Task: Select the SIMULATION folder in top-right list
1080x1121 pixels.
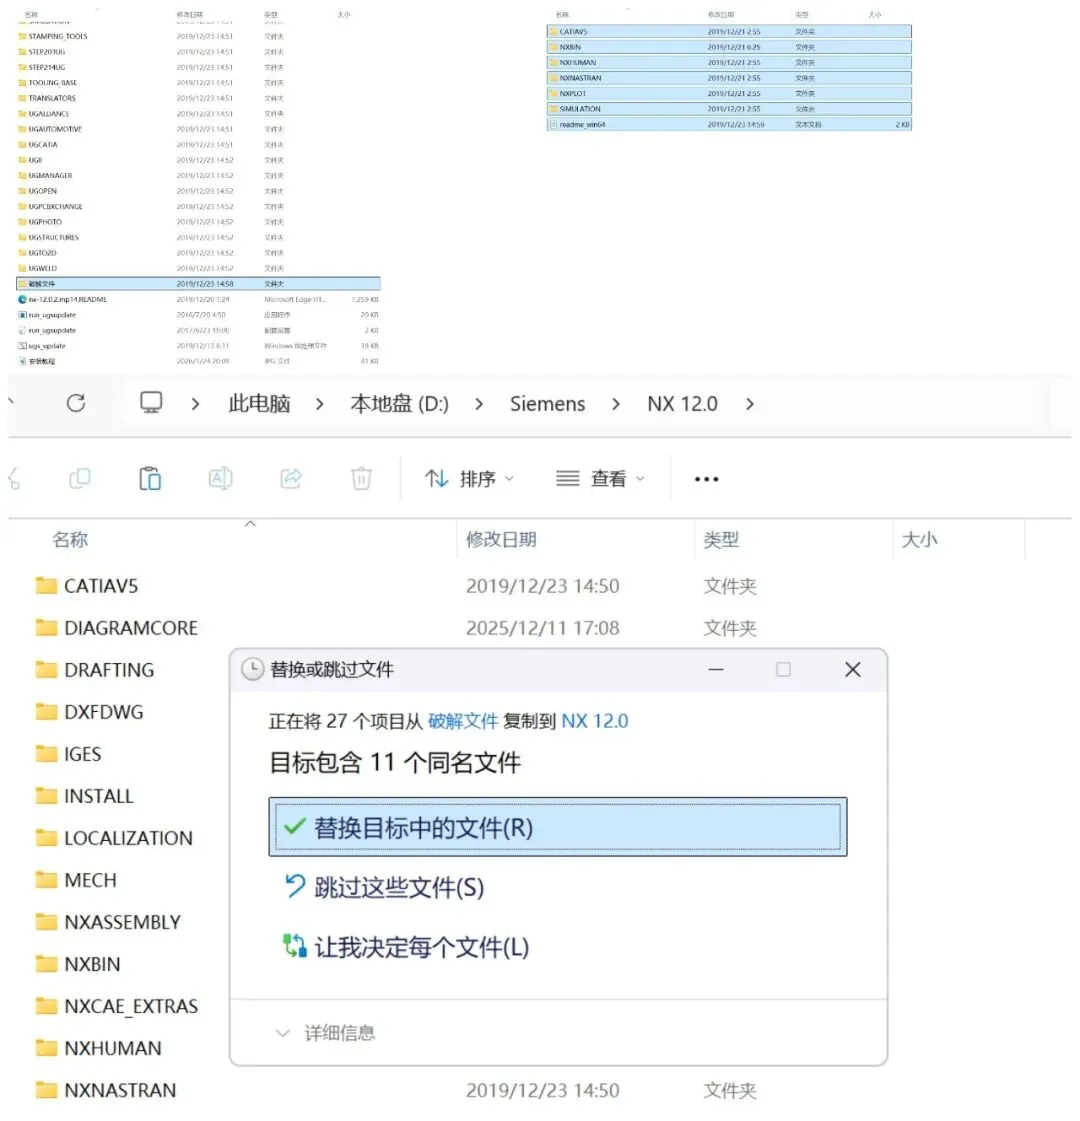Action: (729, 109)
